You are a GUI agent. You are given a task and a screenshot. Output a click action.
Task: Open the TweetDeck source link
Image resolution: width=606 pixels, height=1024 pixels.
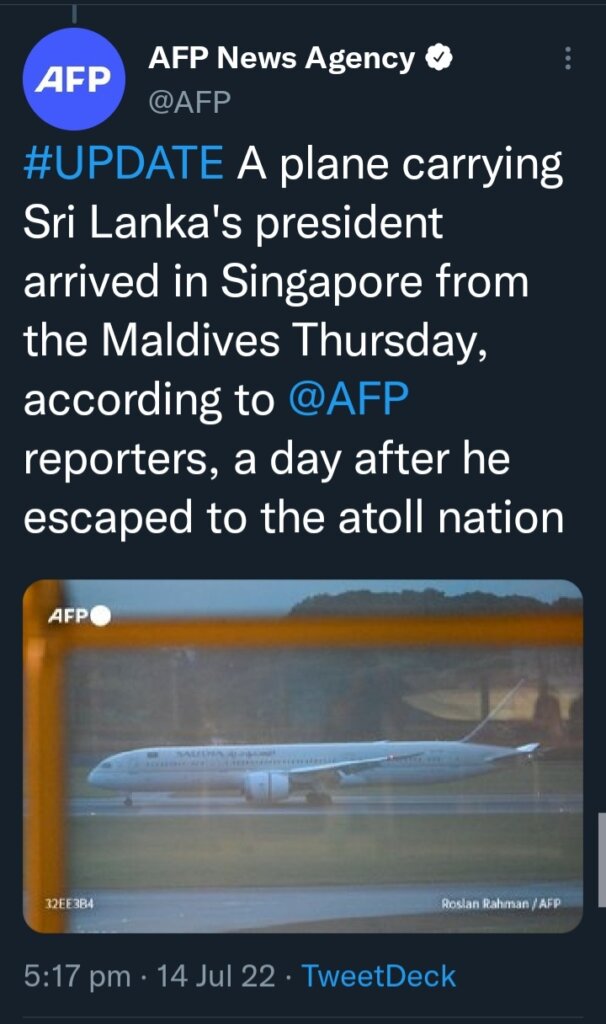tap(378, 976)
